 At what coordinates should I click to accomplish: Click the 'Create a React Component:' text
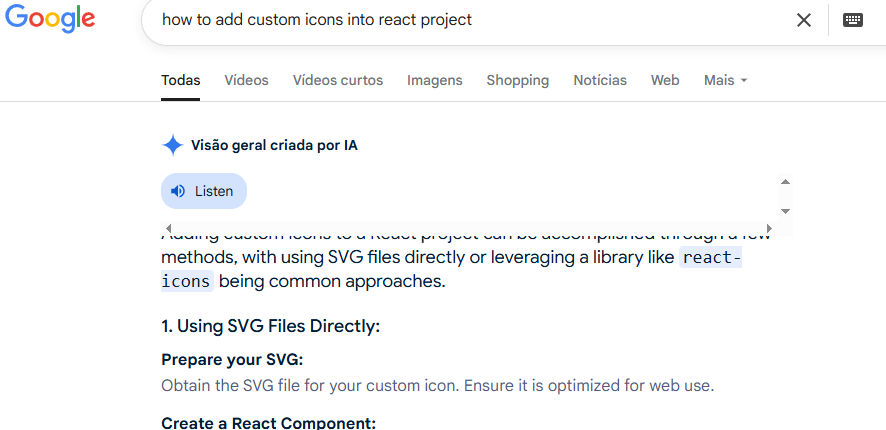click(268, 423)
